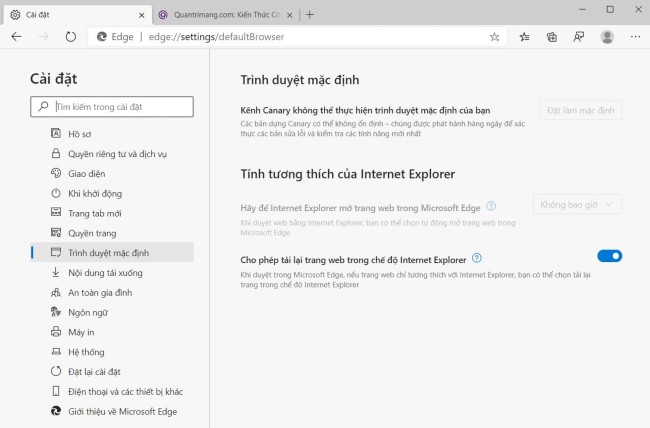The image size is (650, 428).
Task: Open the profile avatar icon
Action: 607,37
